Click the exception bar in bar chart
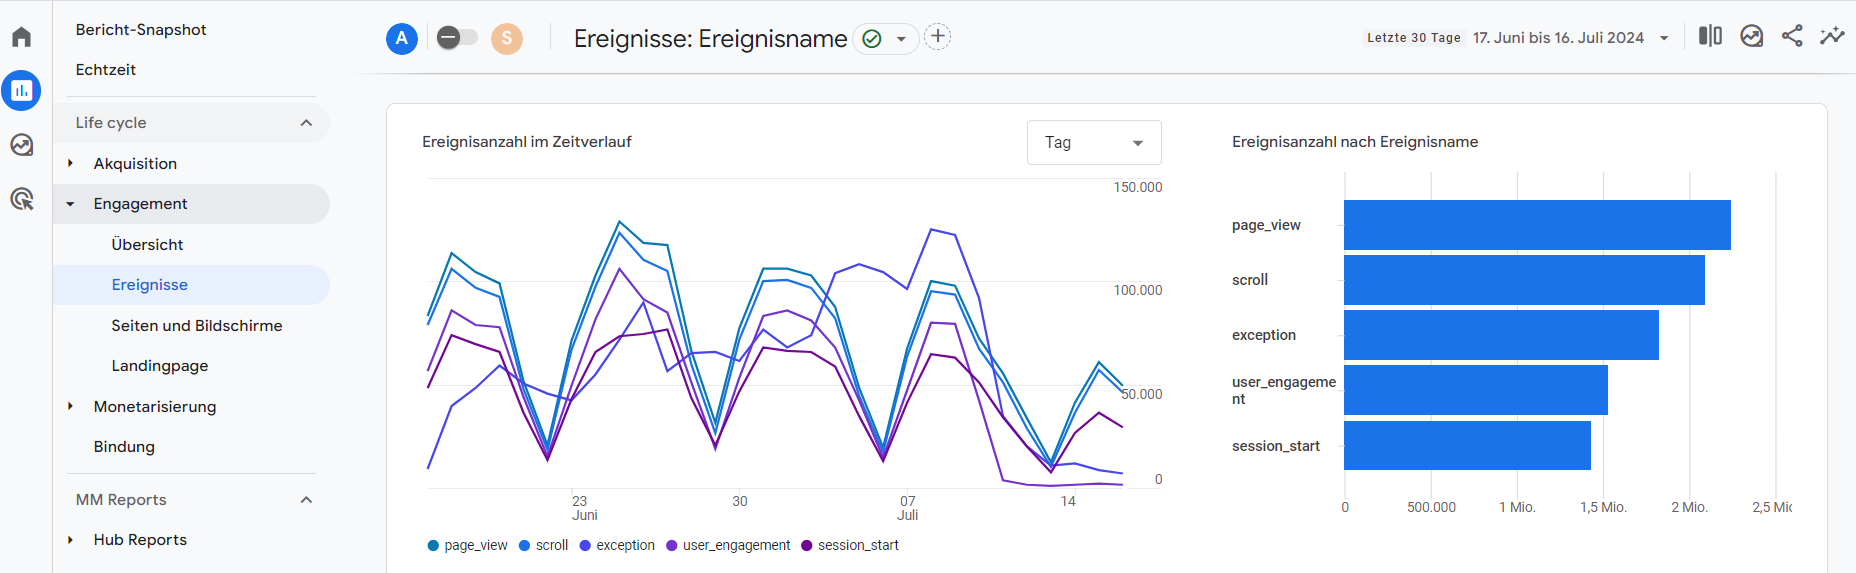This screenshot has width=1856, height=573. 1501,335
